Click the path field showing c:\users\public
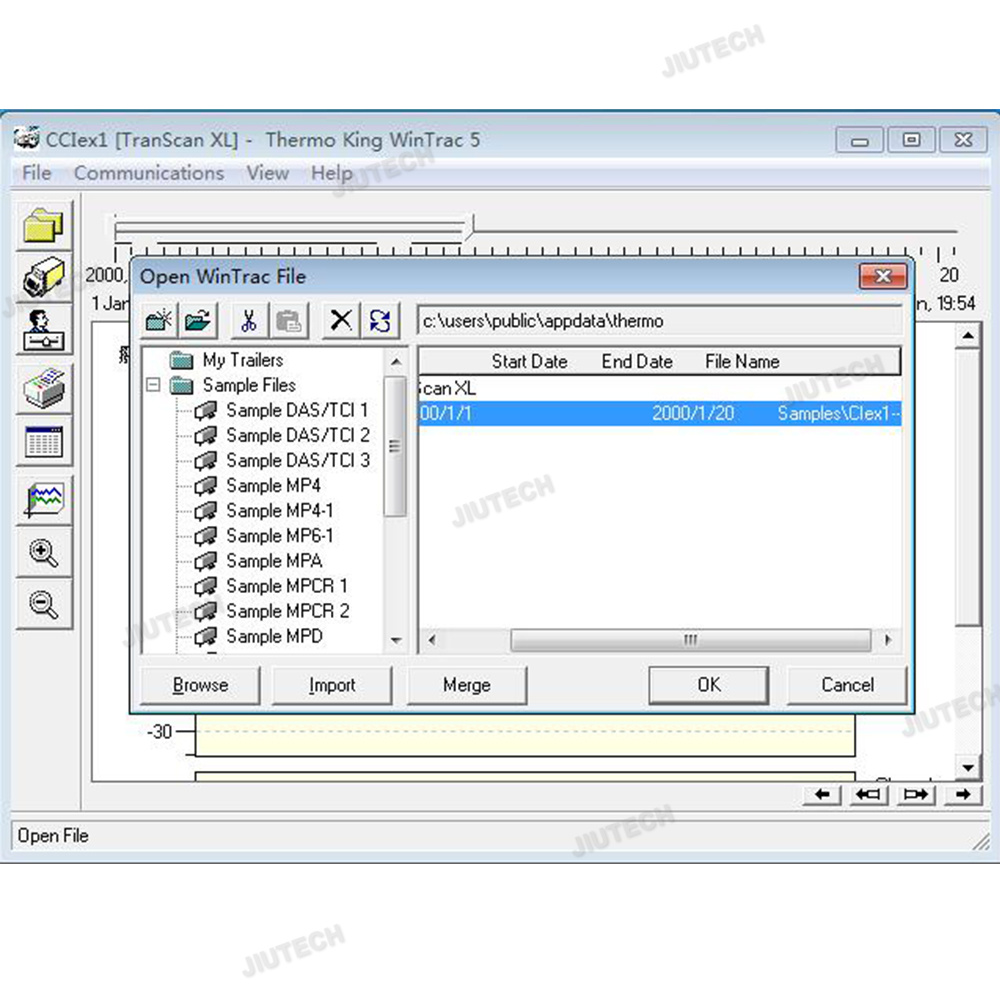Screen dimensions: 1000x1000 point(659,321)
